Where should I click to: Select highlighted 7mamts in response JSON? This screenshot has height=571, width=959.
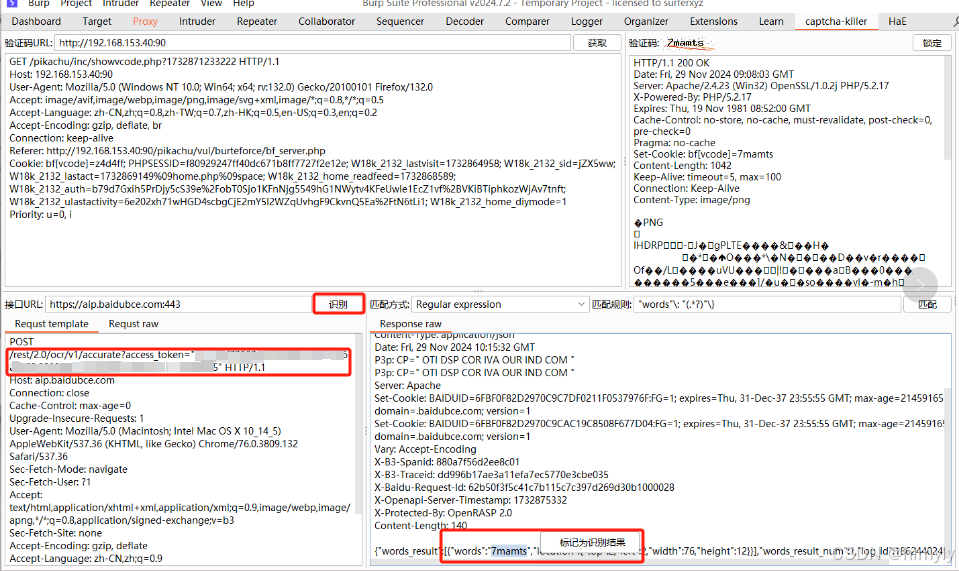click(509, 551)
